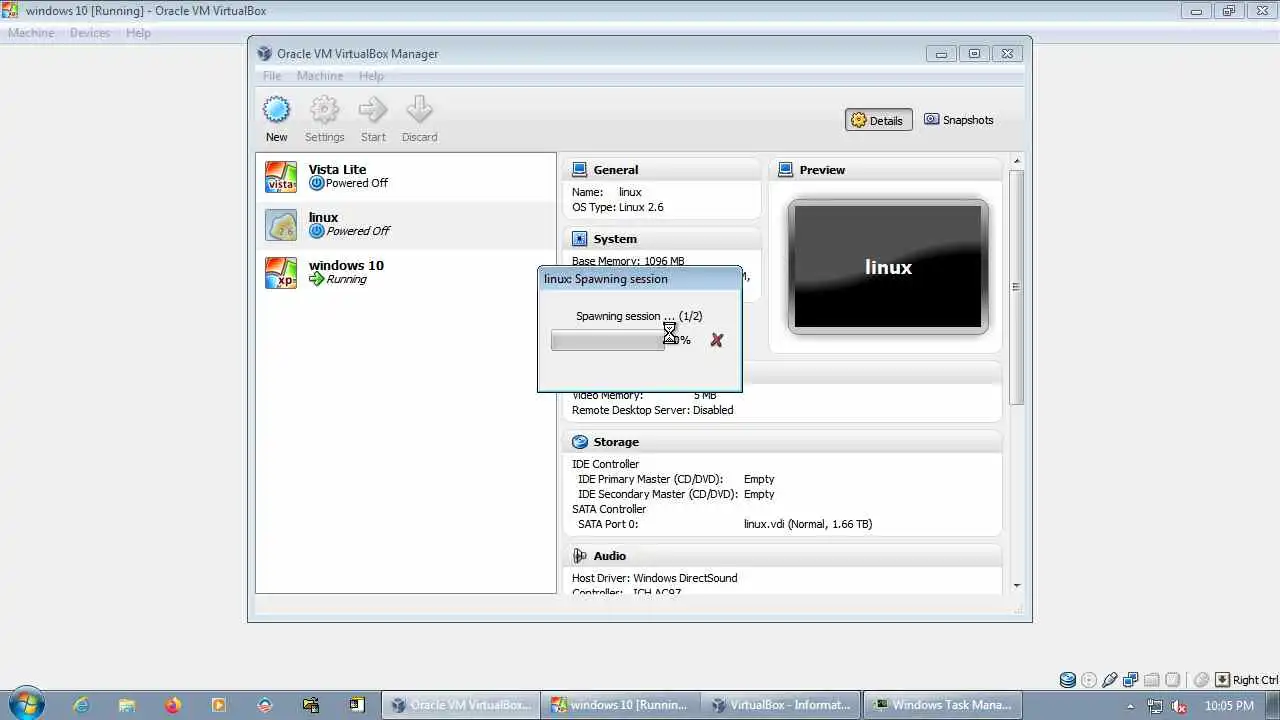Click the Preview section header
Screen dimensions: 1280x720
coord(886,170)
